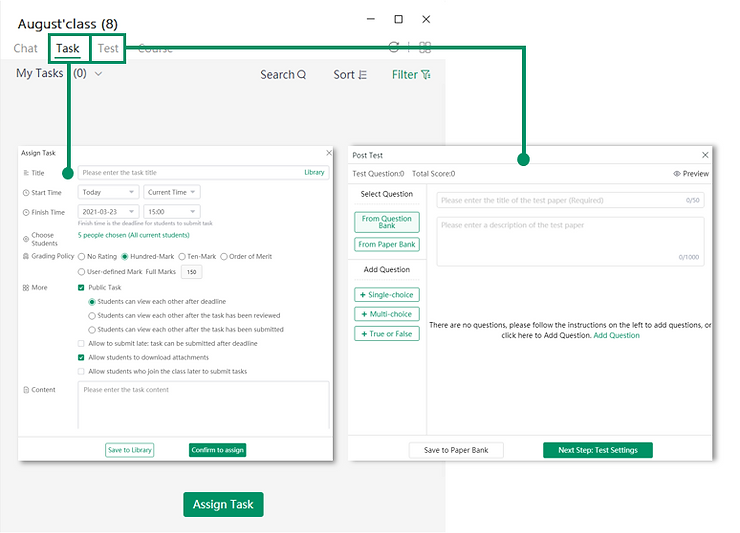Click the Preview eye icon in Post Test

point(677,174)
